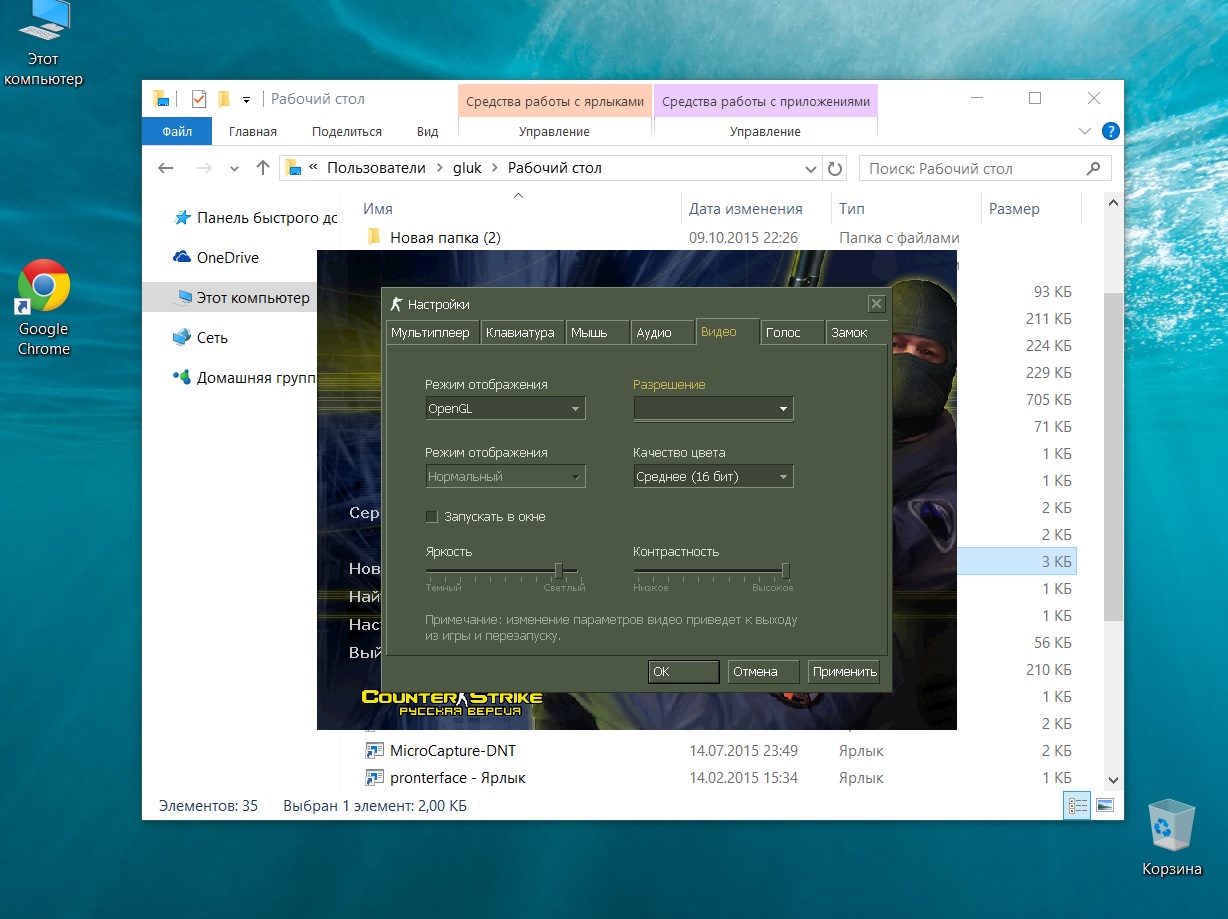Click the Отмена button
This screenshot has height=919, width=1228.
point(762,672)
